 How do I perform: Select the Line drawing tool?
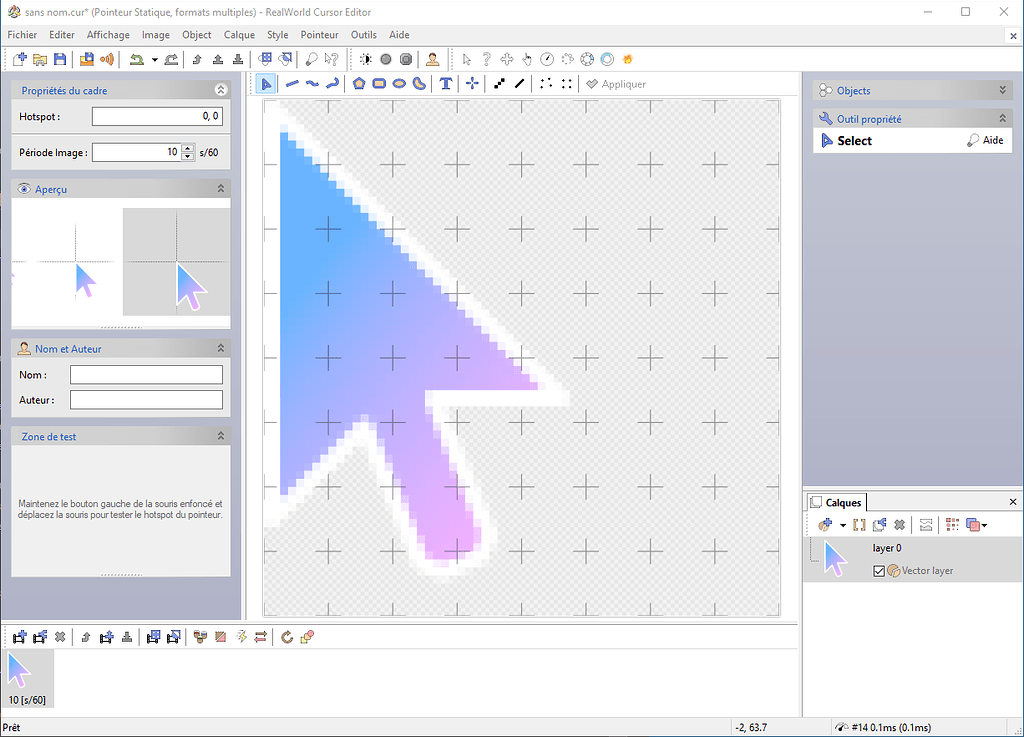[x=292, y=84]
